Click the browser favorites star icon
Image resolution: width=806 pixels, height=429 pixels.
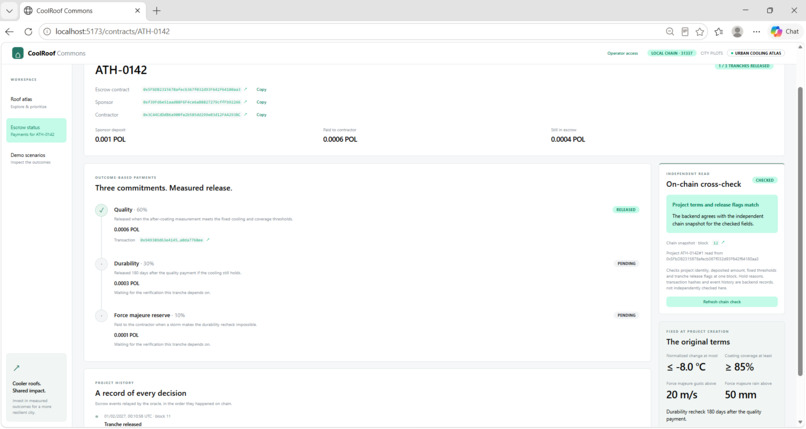(x=700, y=31)
